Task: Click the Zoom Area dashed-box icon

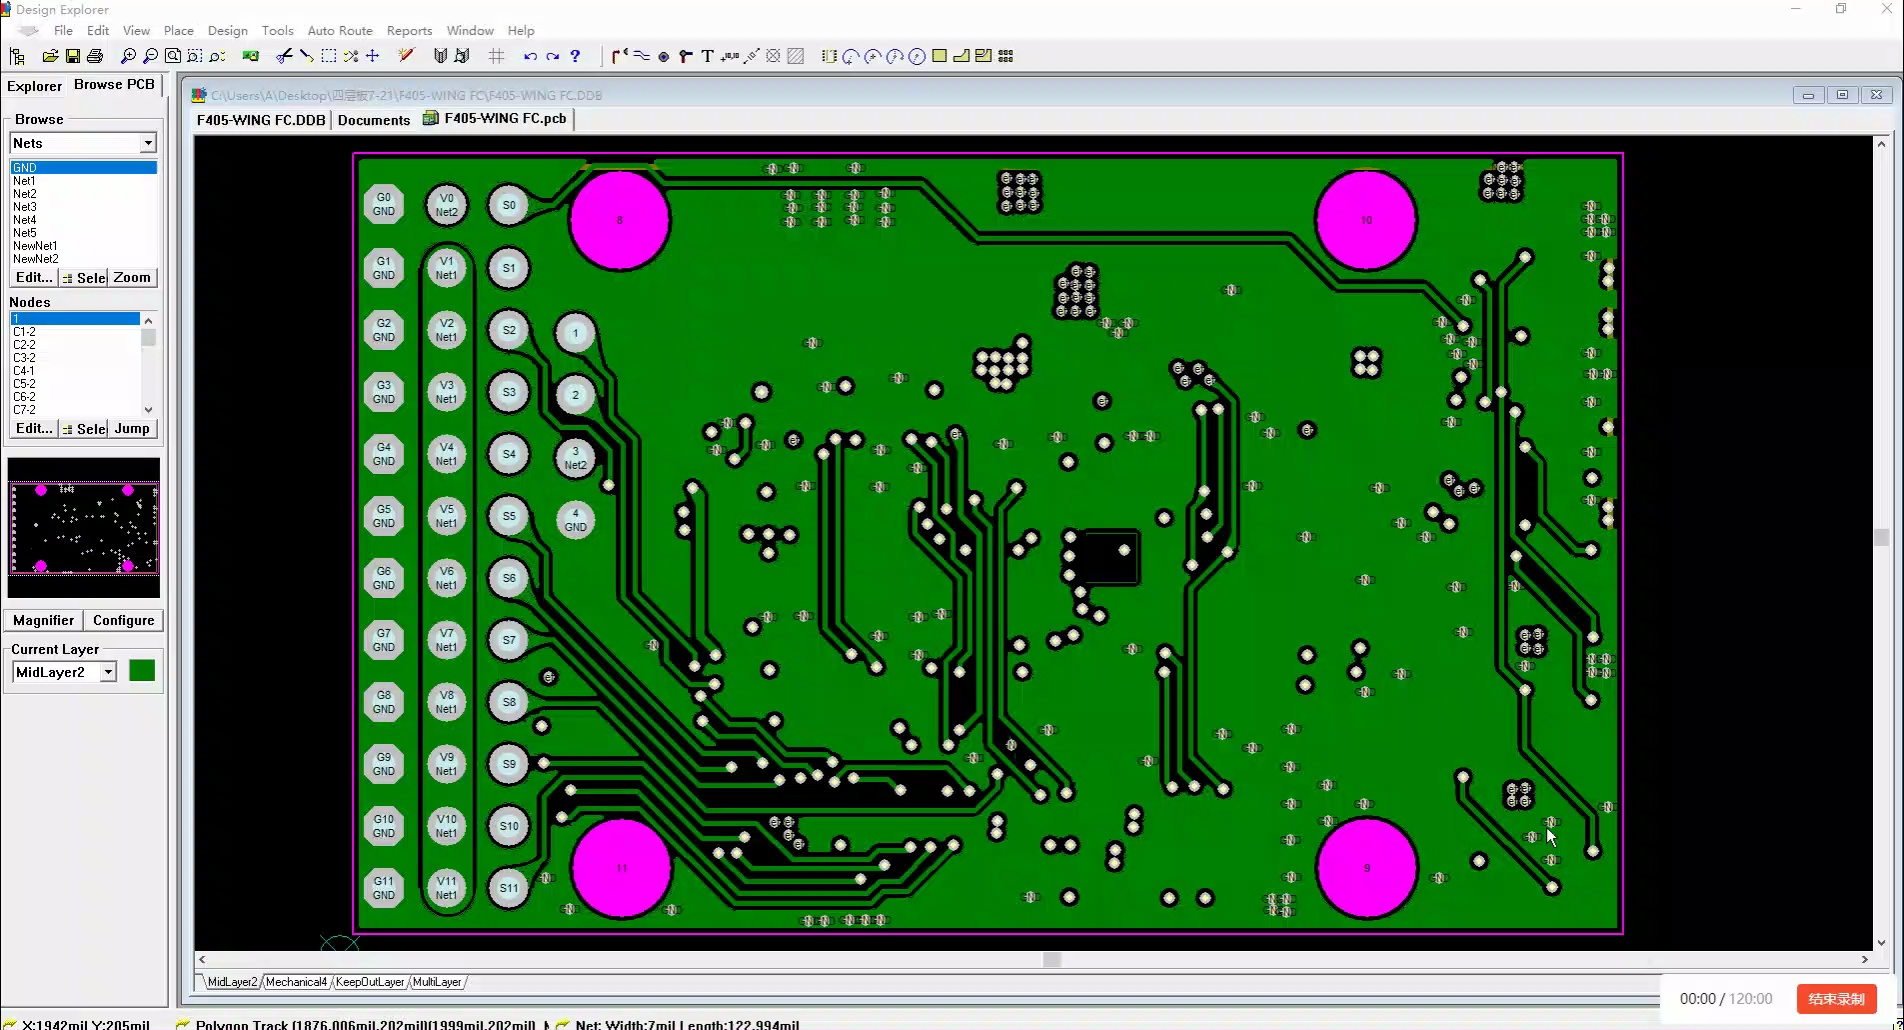Action: click(195, 56)
